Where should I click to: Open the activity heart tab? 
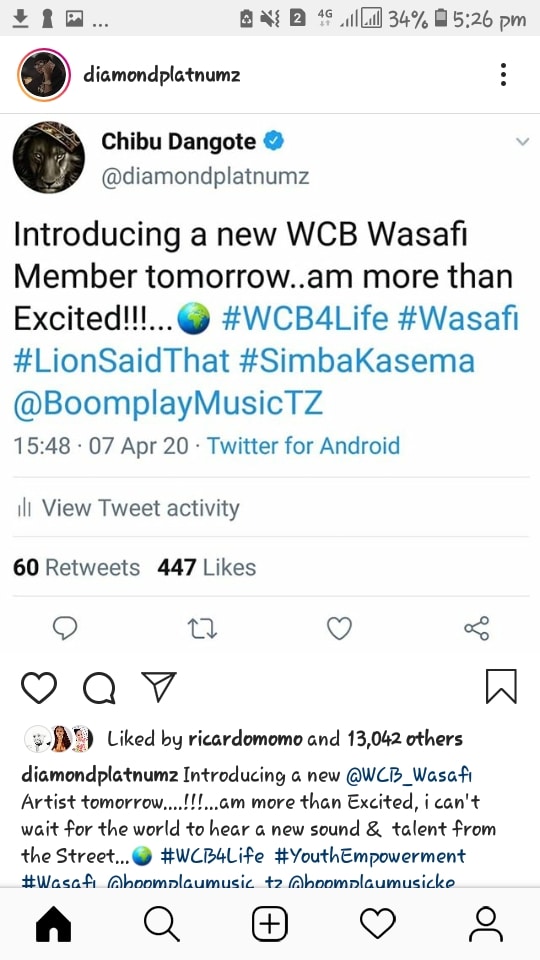pyautogui.click(x=378, y=924)
